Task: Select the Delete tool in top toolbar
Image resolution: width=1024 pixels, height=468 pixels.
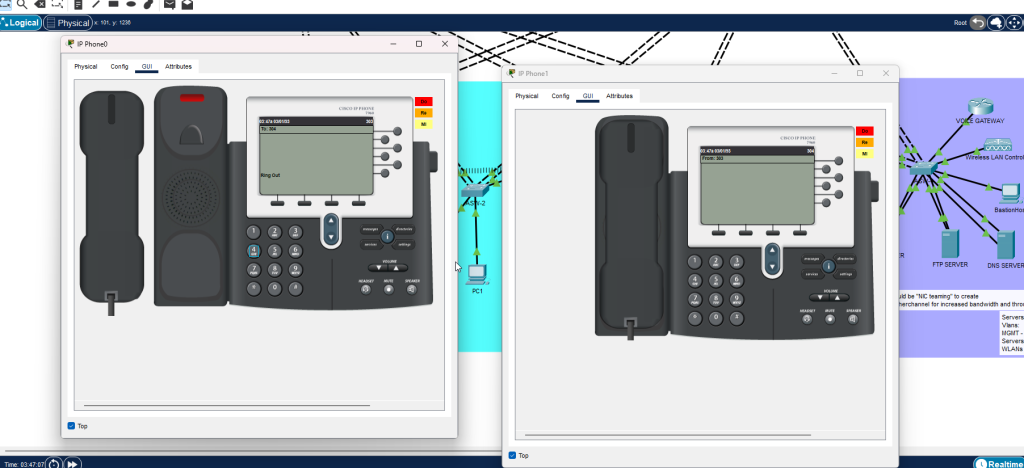Action: click(x=40, y=5)
